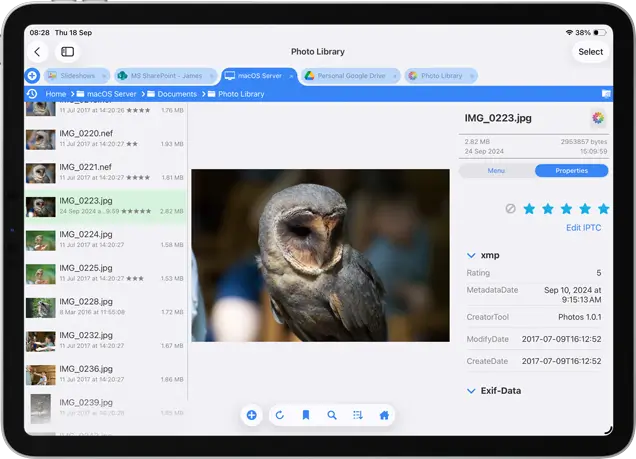This screenshot has height=459, width=636.
Task: Switch to the Menu segment
Action: (496, 171)
